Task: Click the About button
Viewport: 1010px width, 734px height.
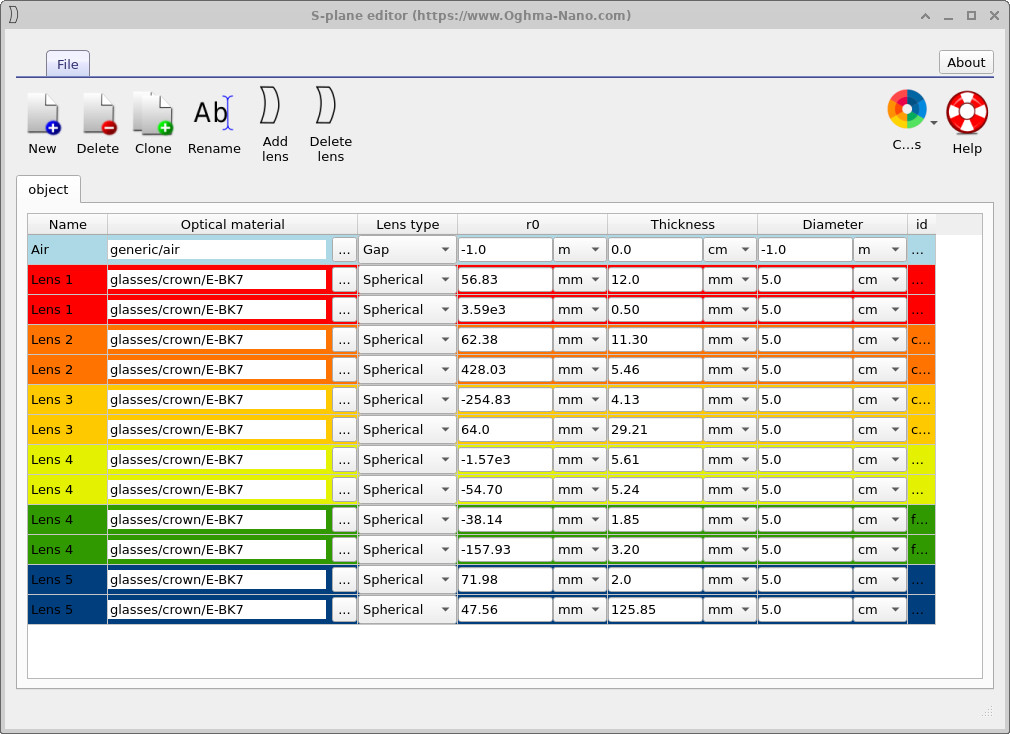Action: click(965, 62)
